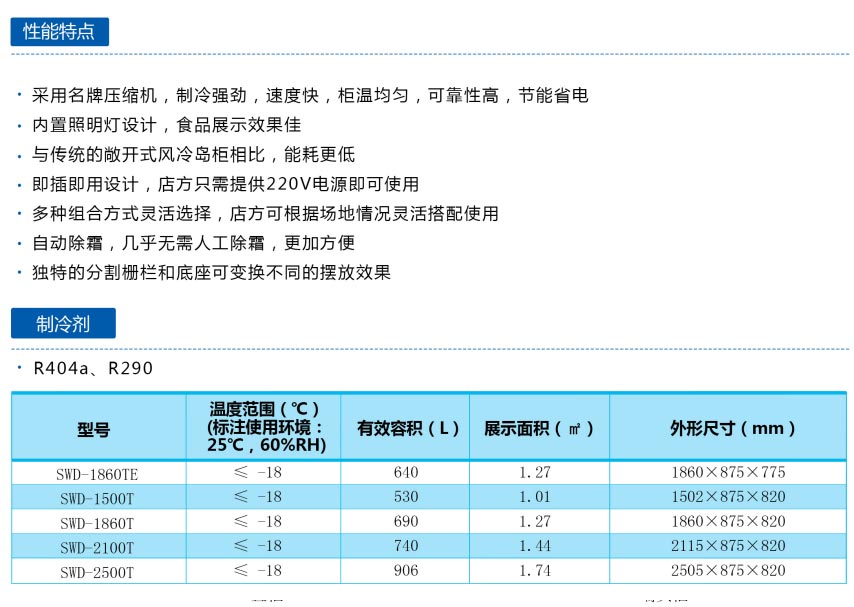
Task: Click the 温度范围 column header
Action: click(264, 427)
